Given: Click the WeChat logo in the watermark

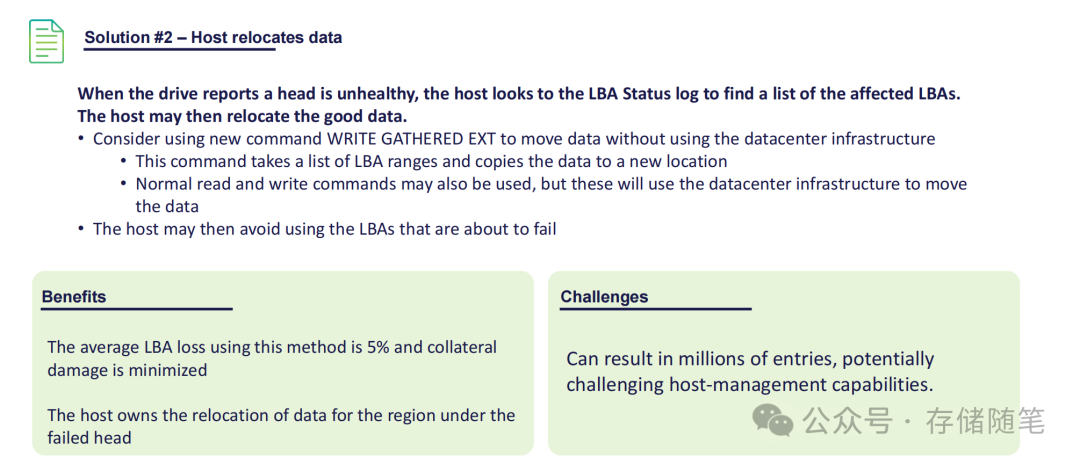Looking at the screenshot, I should coord(773,420).
